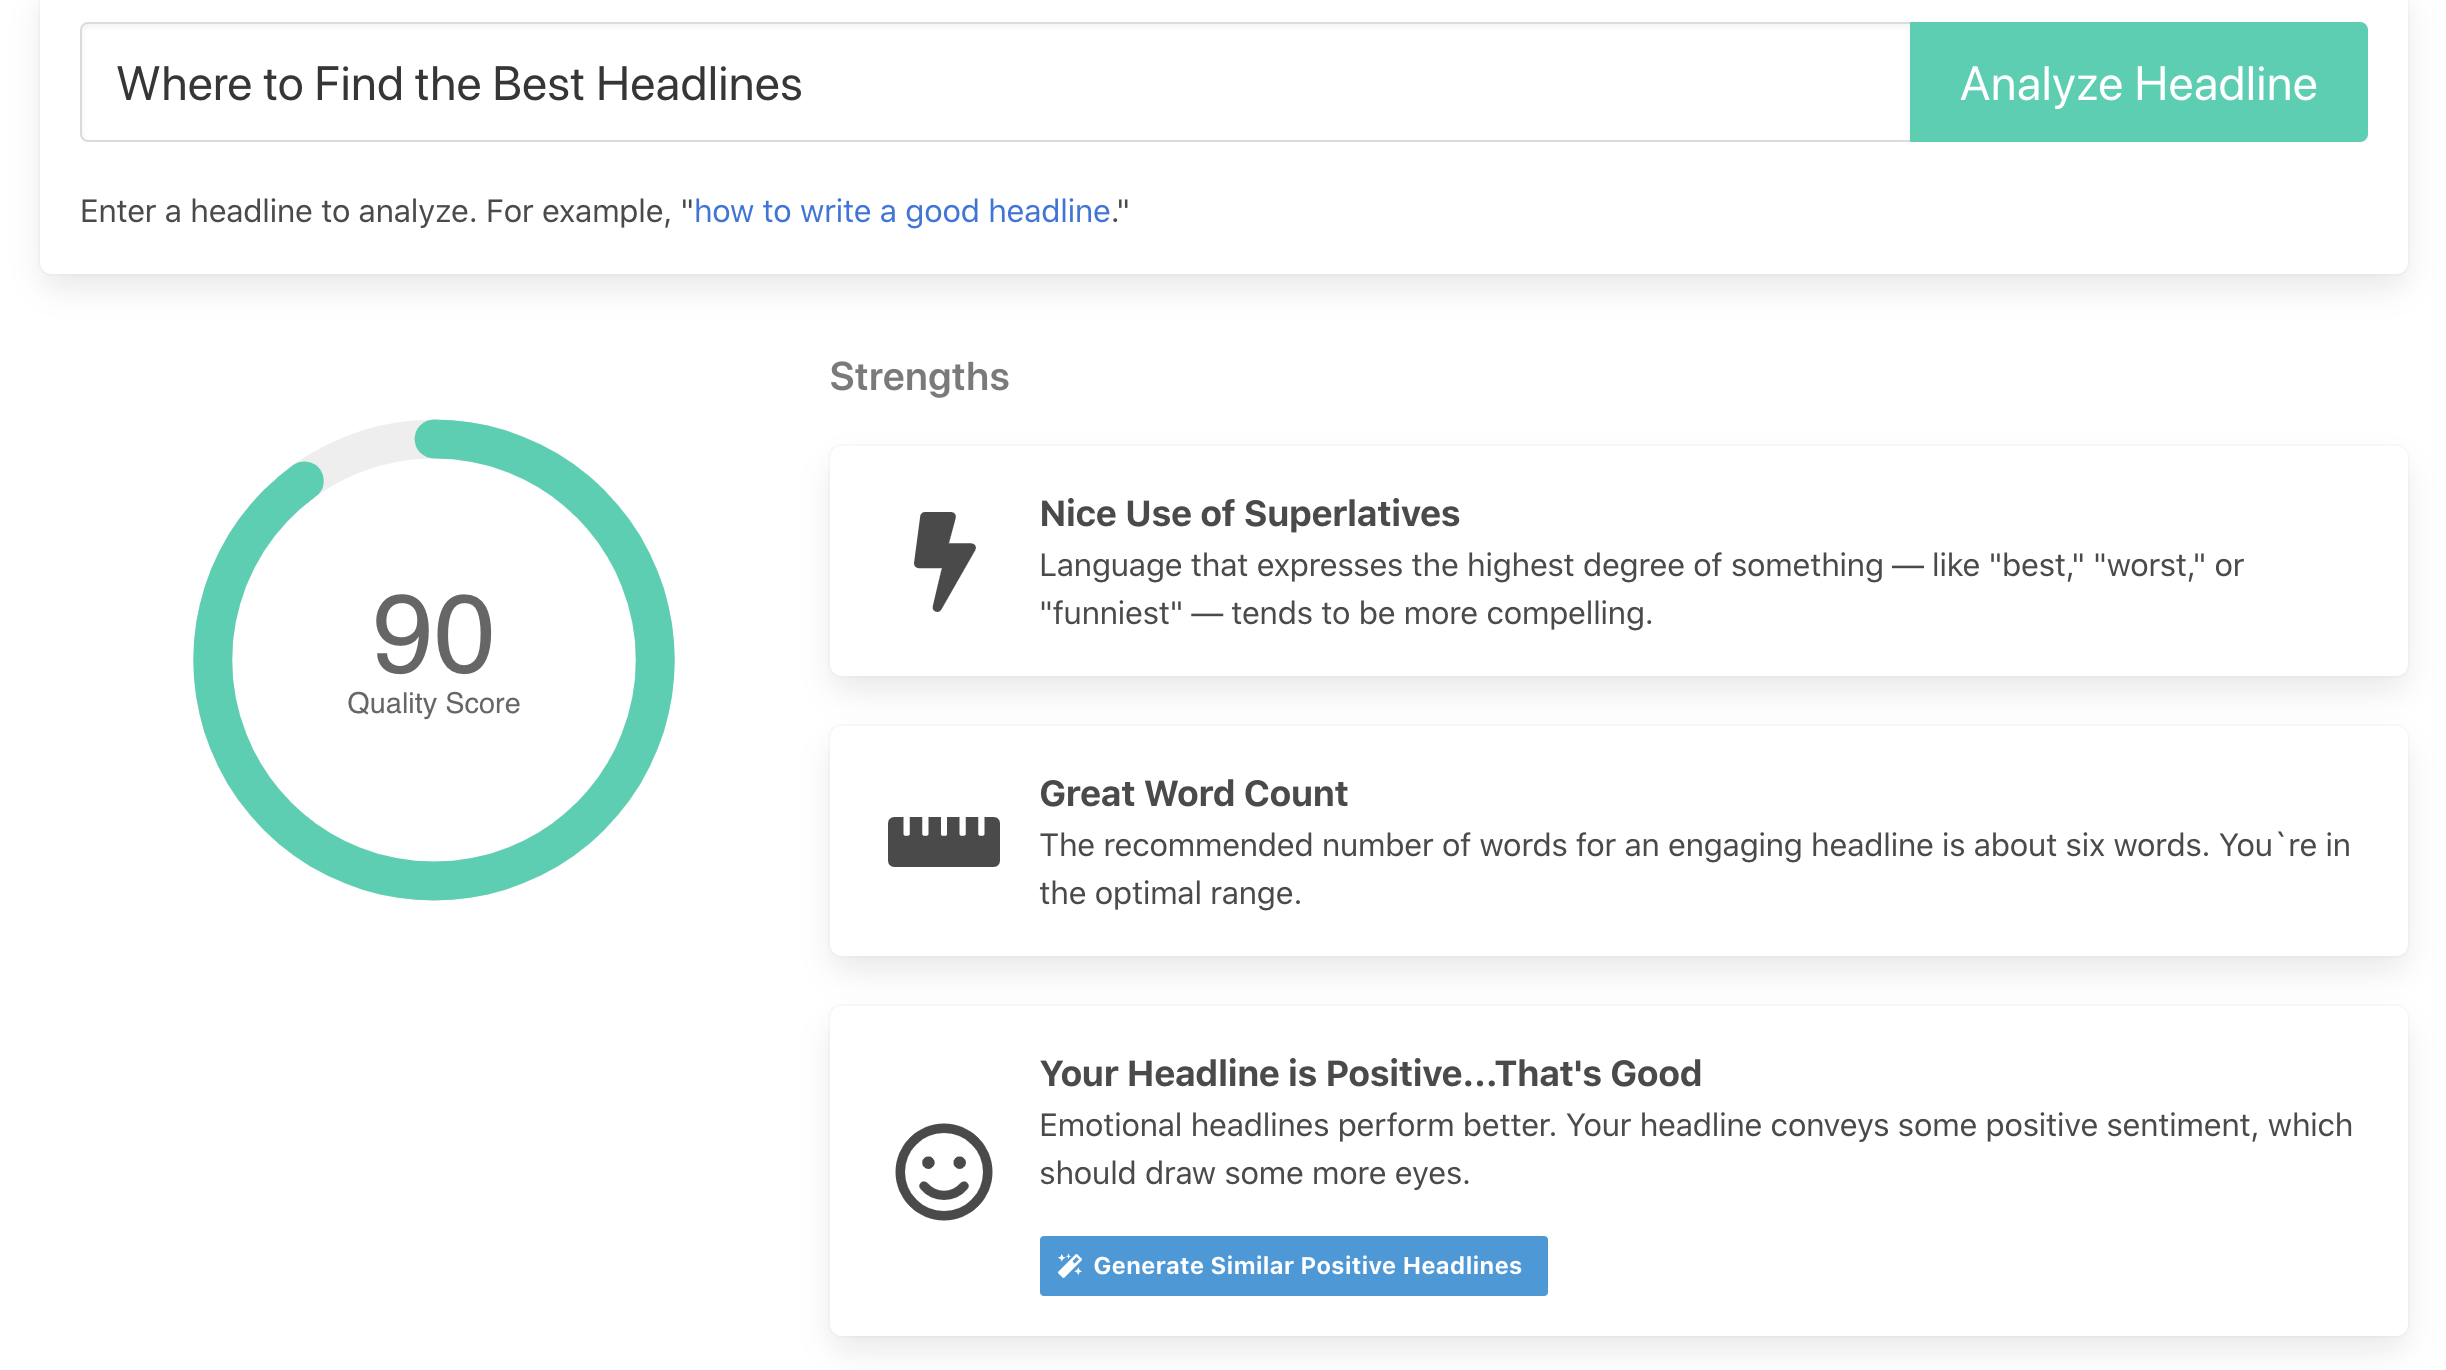Click the Analyze Headline button

2138,82
